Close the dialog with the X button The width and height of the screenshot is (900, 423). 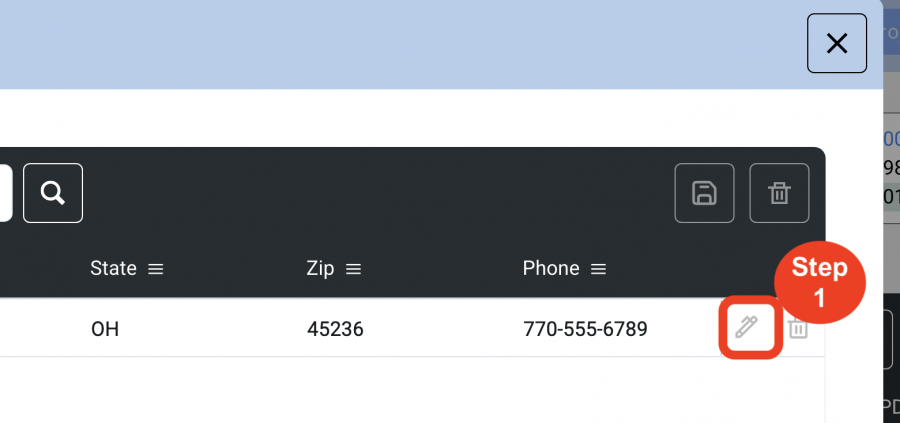click(837, 44)
